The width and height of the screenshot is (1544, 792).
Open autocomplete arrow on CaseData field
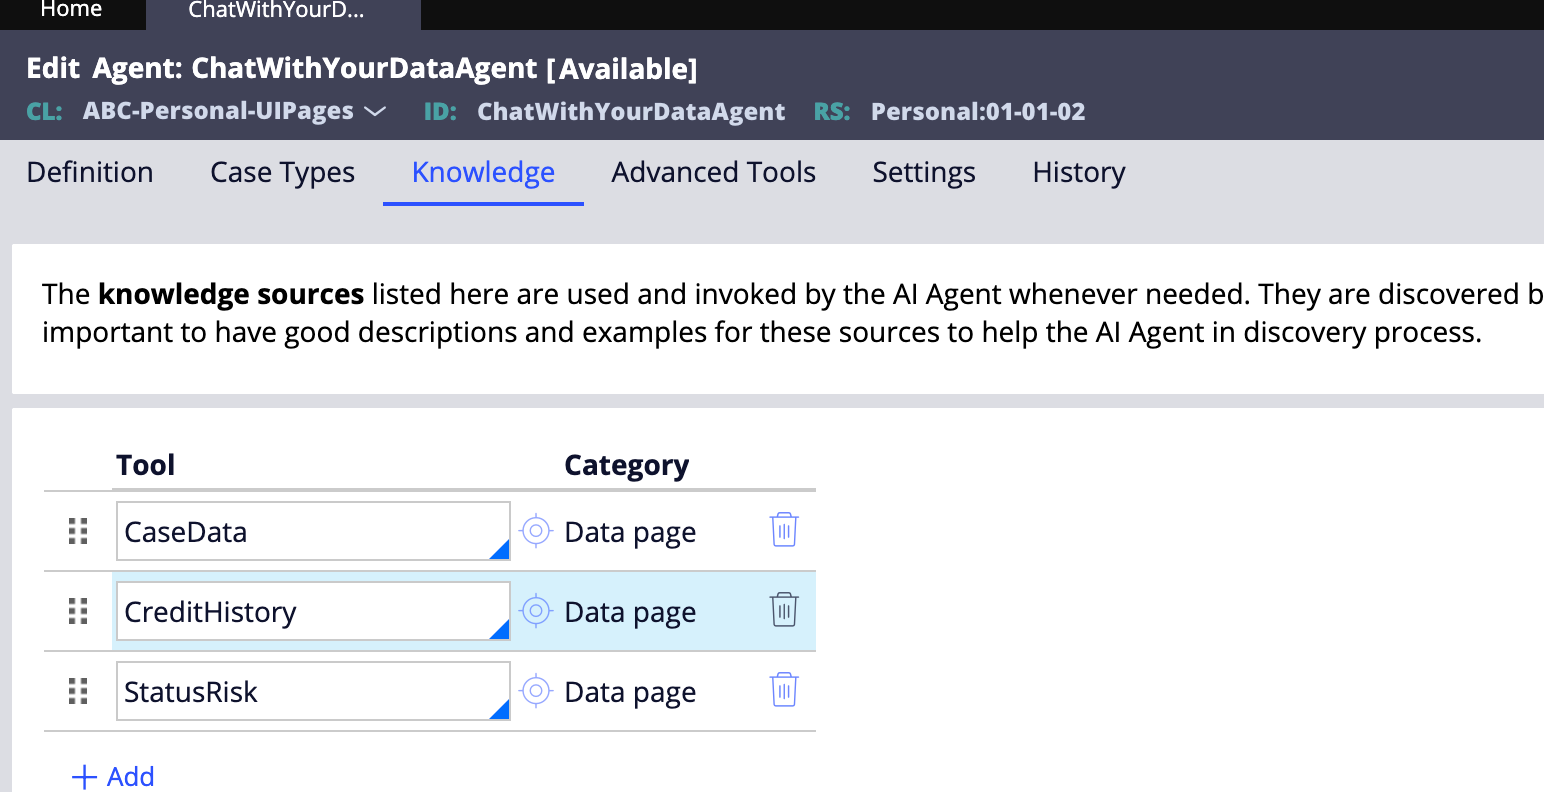click(500, 549)
